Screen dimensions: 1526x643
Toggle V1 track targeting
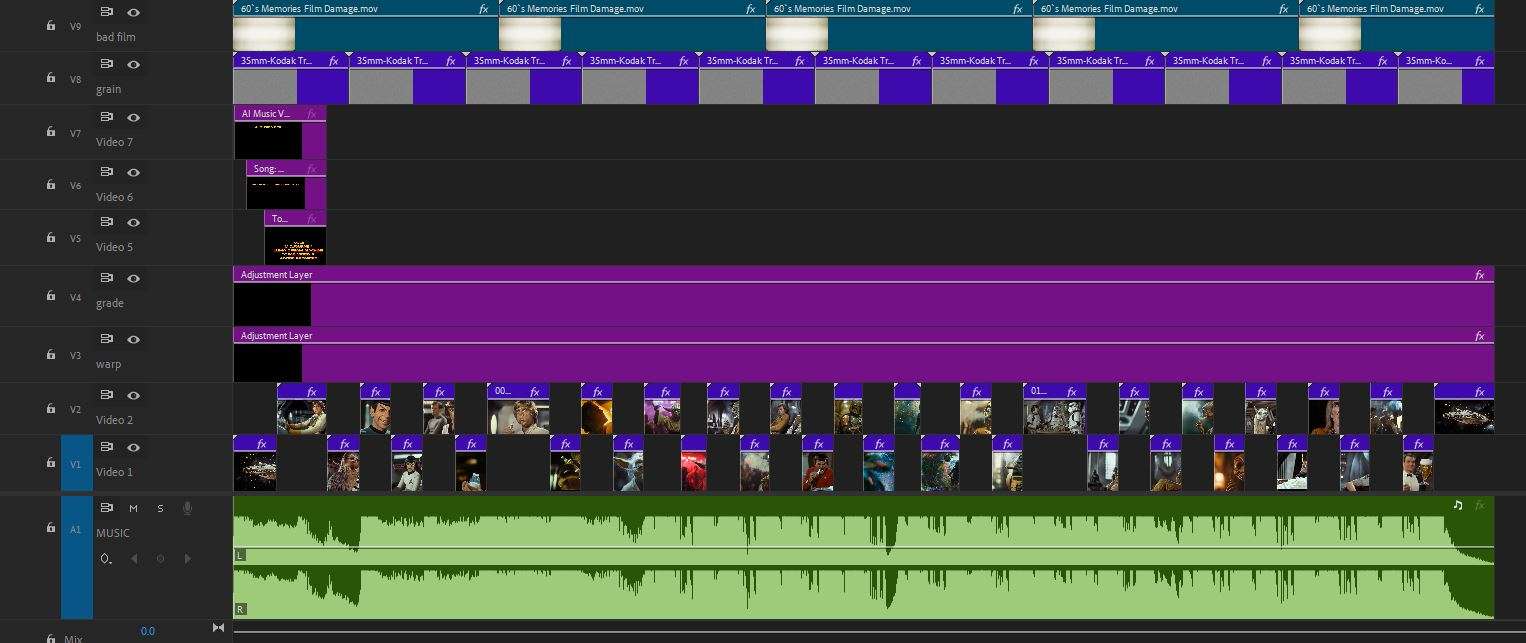(x=76, y=463)
